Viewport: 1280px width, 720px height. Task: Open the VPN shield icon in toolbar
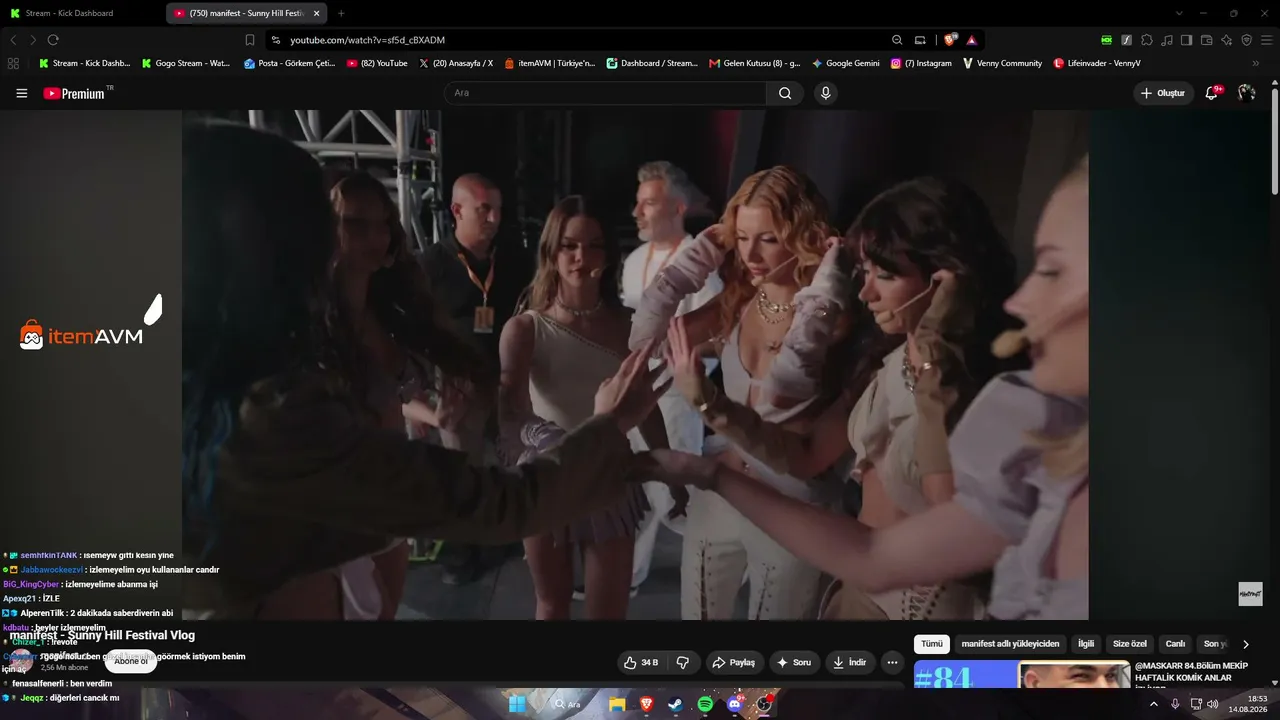pos(1246,40)
